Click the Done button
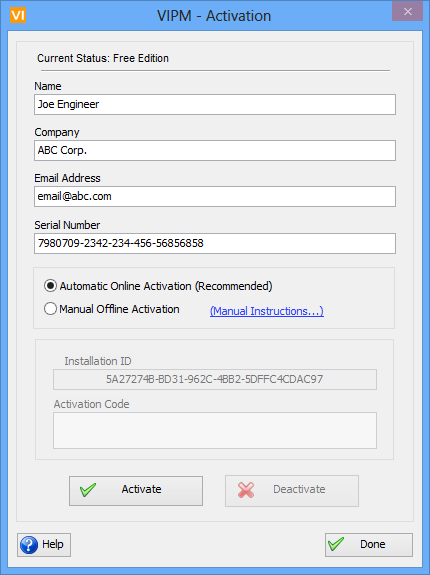430x575 pixels. 369,545
